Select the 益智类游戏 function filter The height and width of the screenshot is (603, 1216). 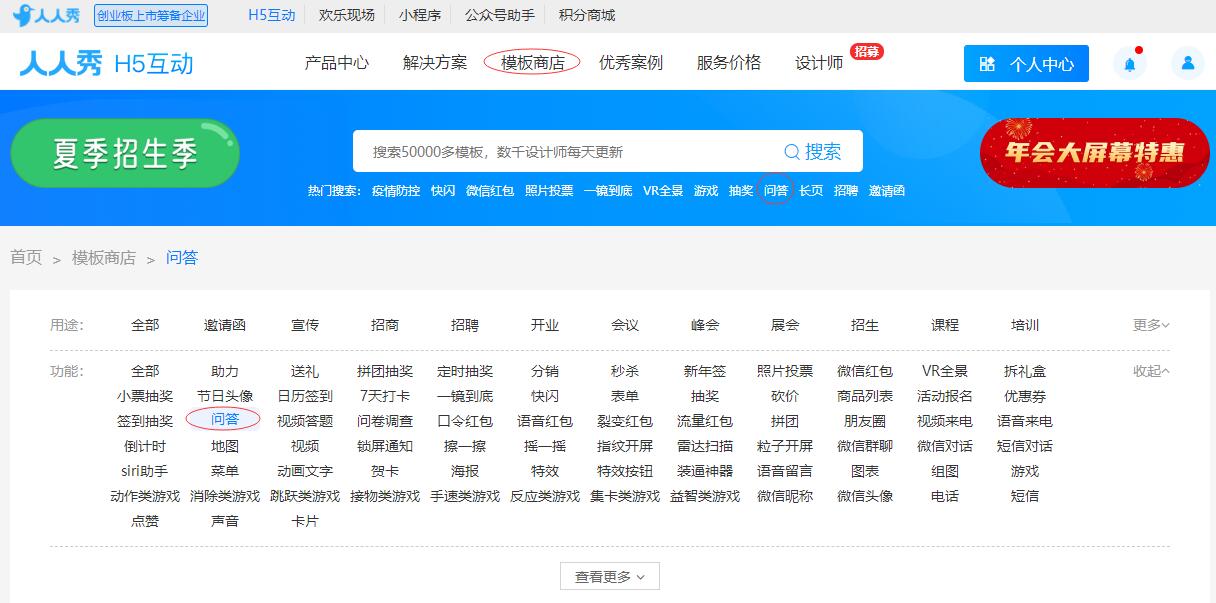tap(705, 496)
